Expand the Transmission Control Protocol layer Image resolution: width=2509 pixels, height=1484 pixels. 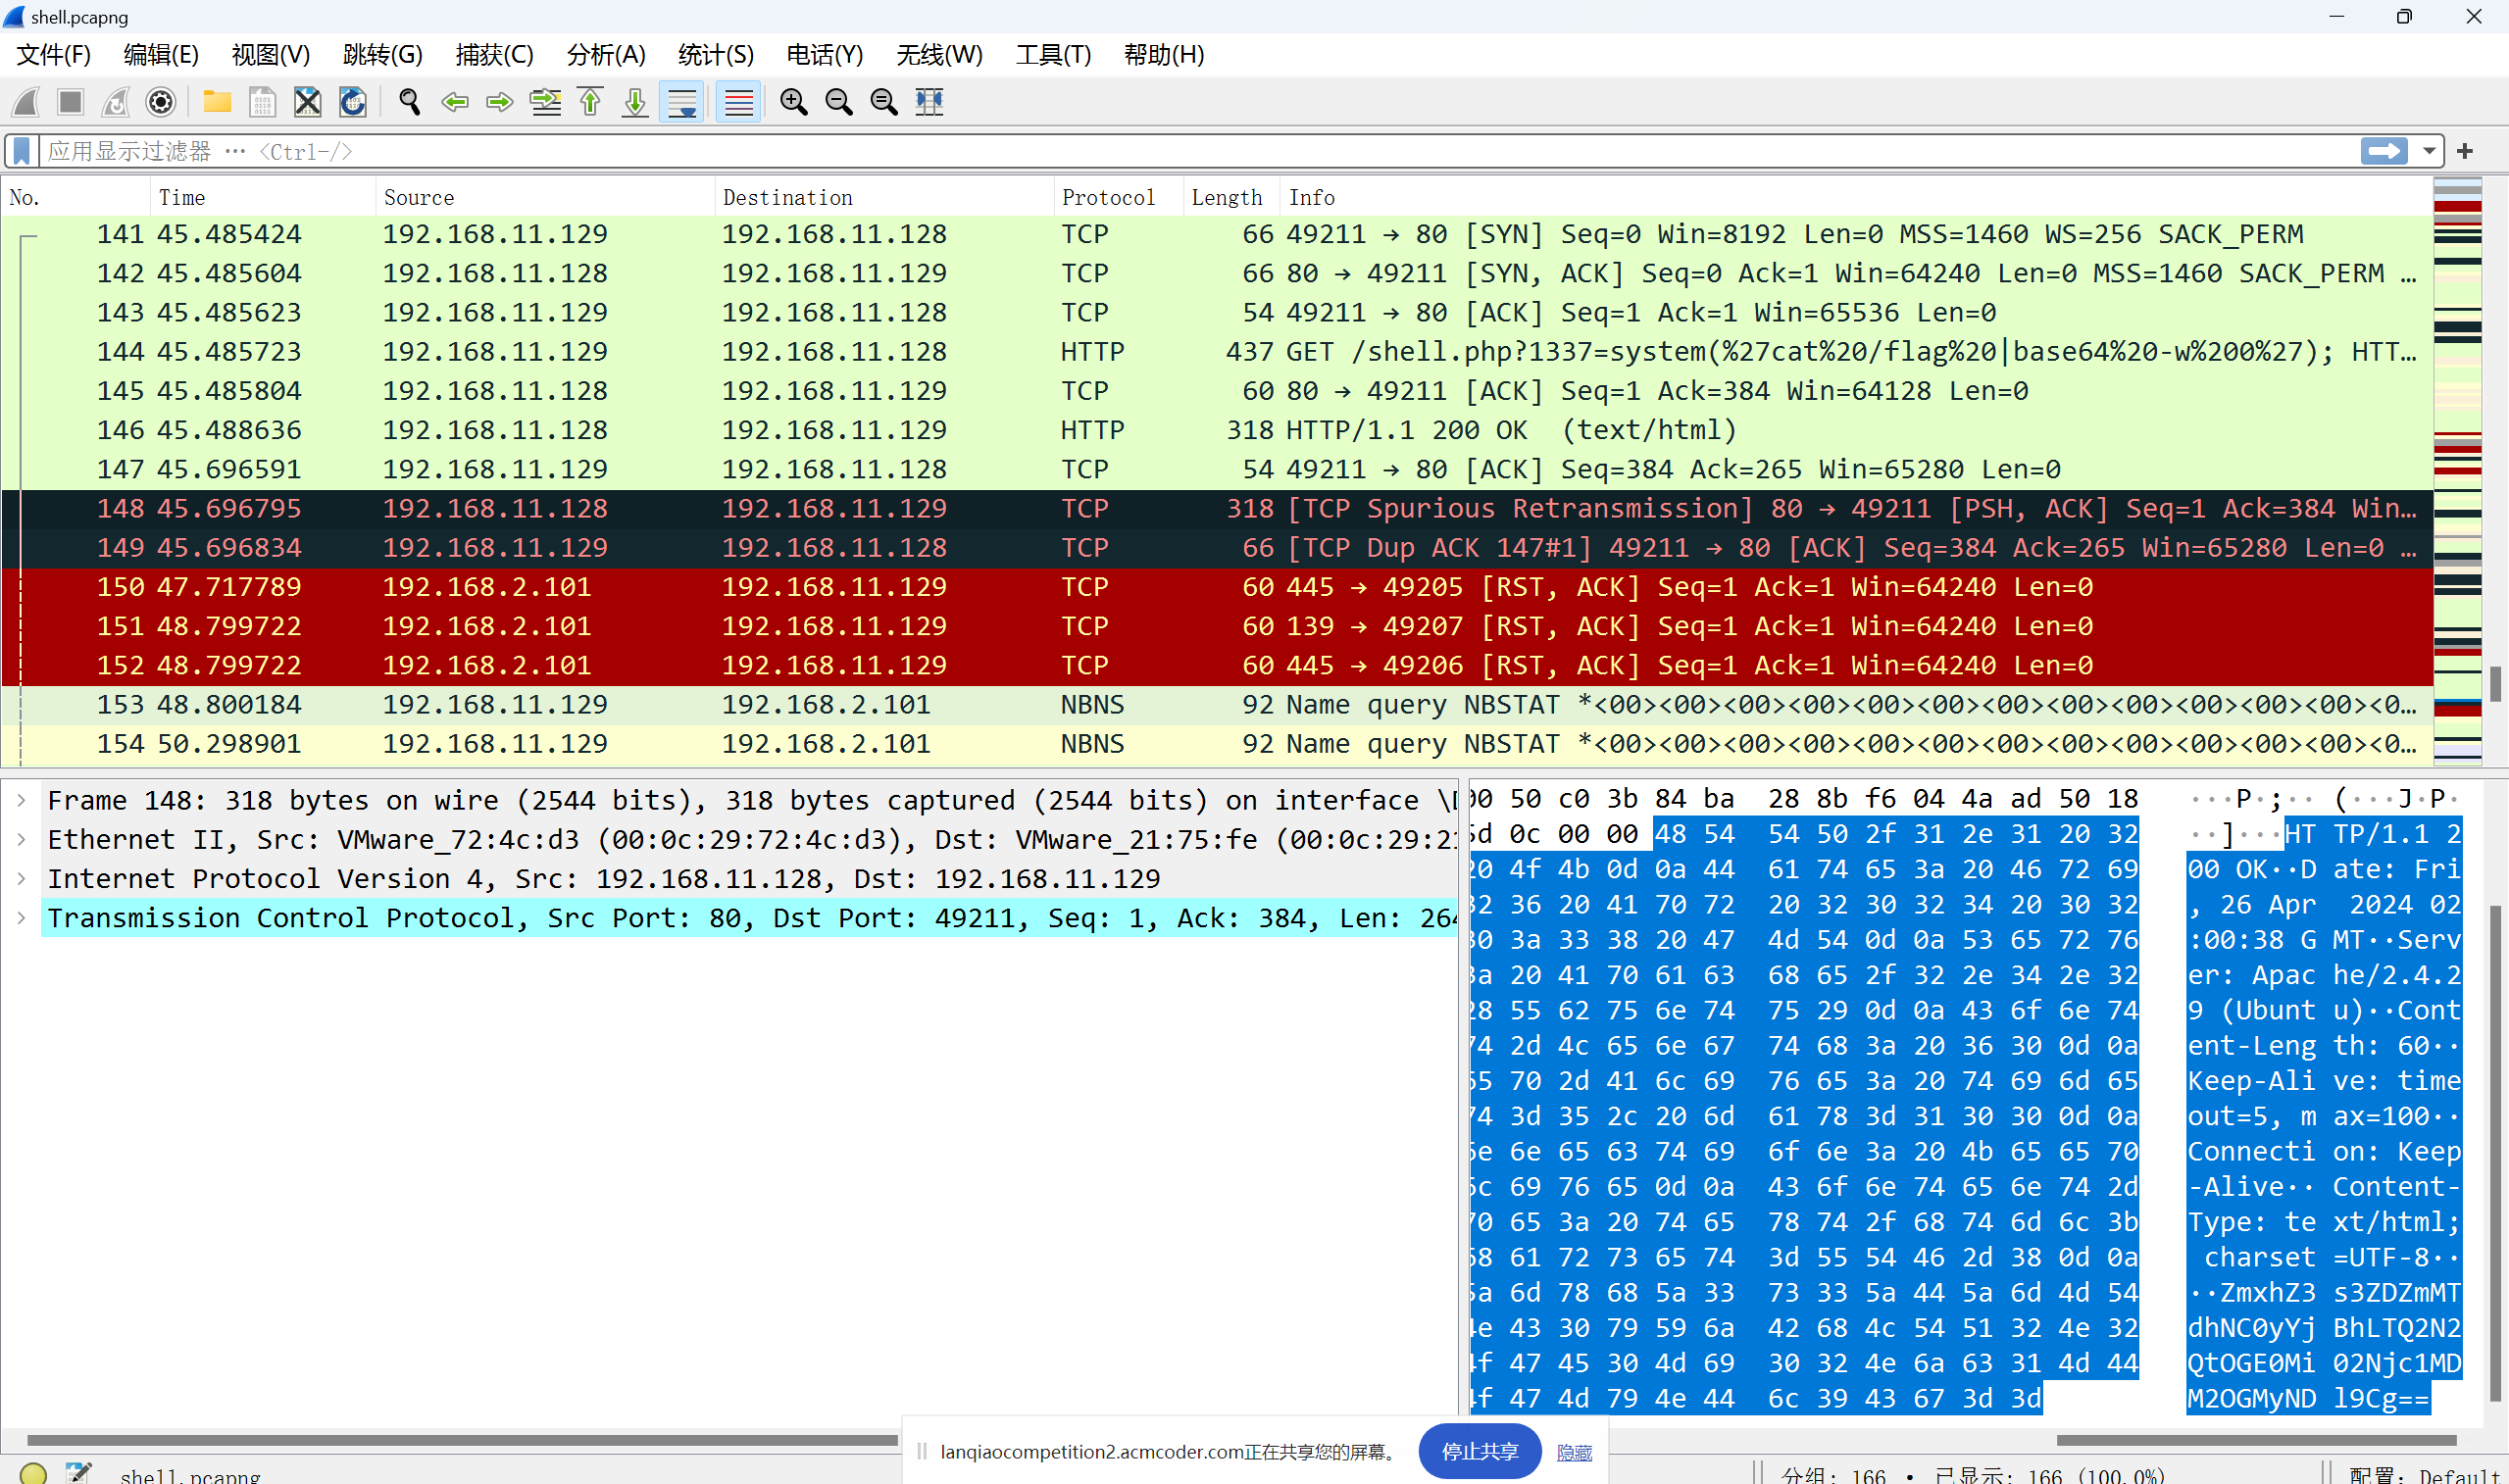(x=21, y=917)
